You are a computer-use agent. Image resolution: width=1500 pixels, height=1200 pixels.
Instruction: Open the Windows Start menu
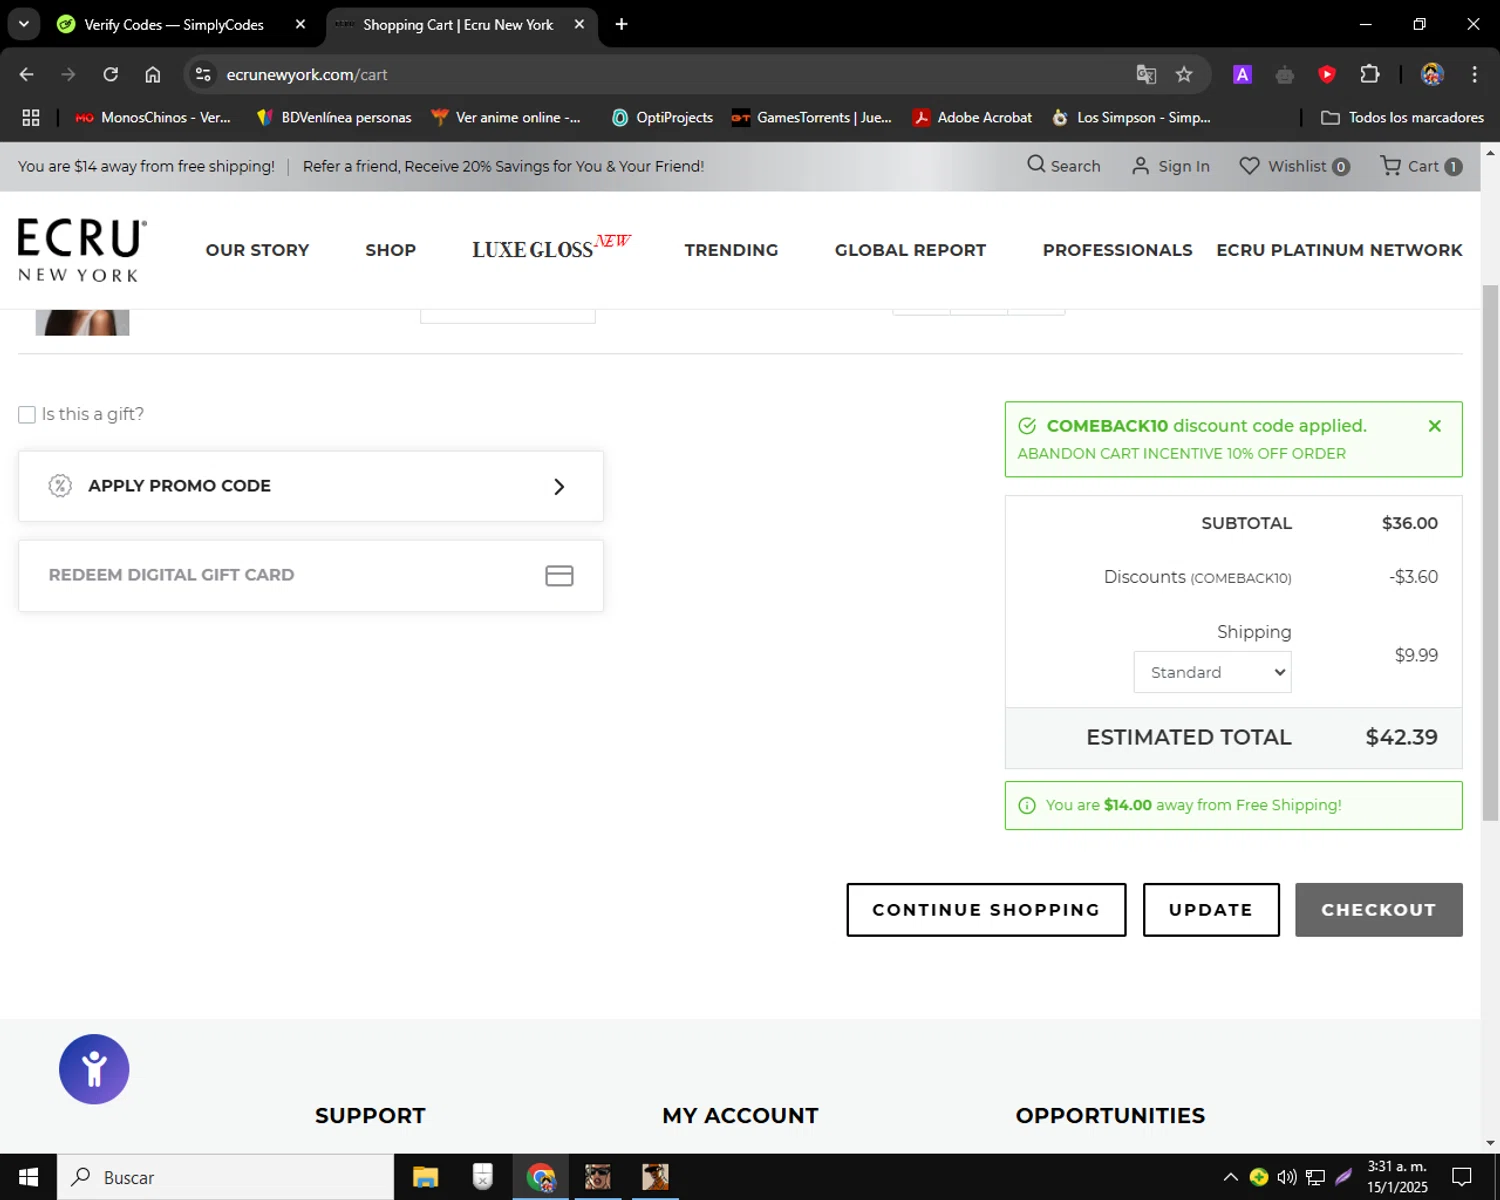pyautogui.click(x=28, y=1177)
